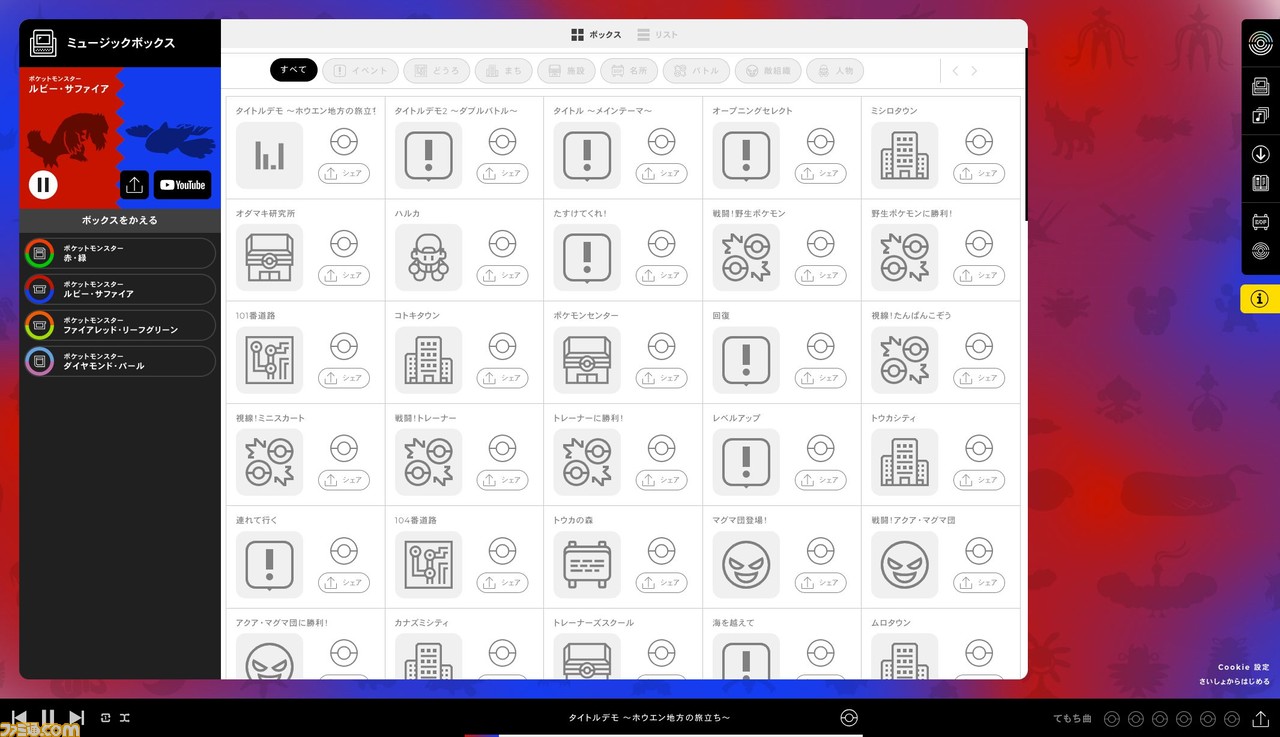Play the ポケモンセンター facility icon
Screen dimensions: 1280x737
(587, 360)
